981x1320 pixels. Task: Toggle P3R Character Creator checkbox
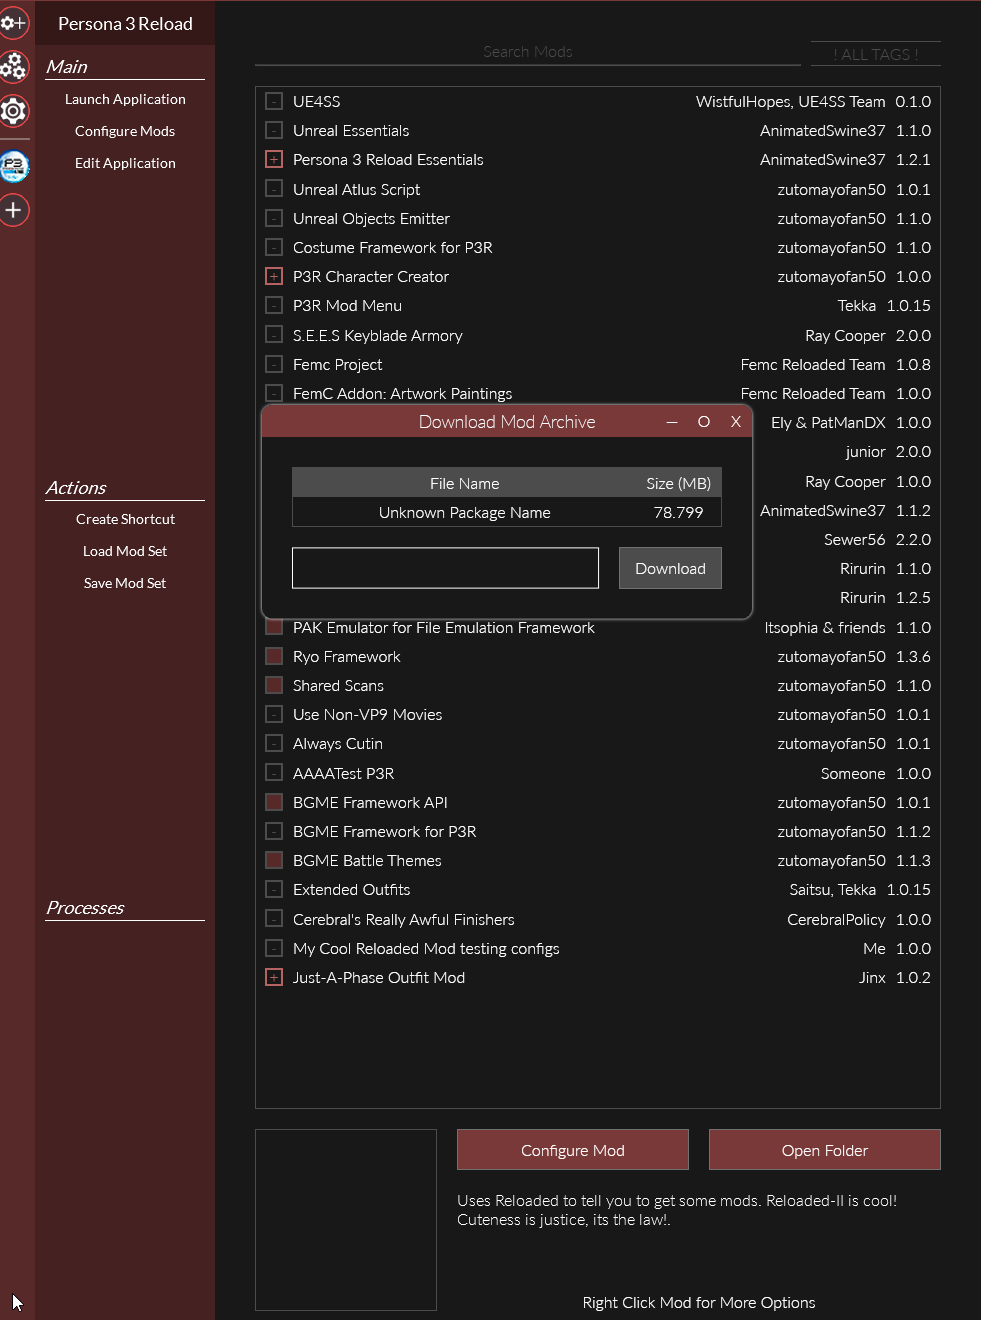coord(274,276)
